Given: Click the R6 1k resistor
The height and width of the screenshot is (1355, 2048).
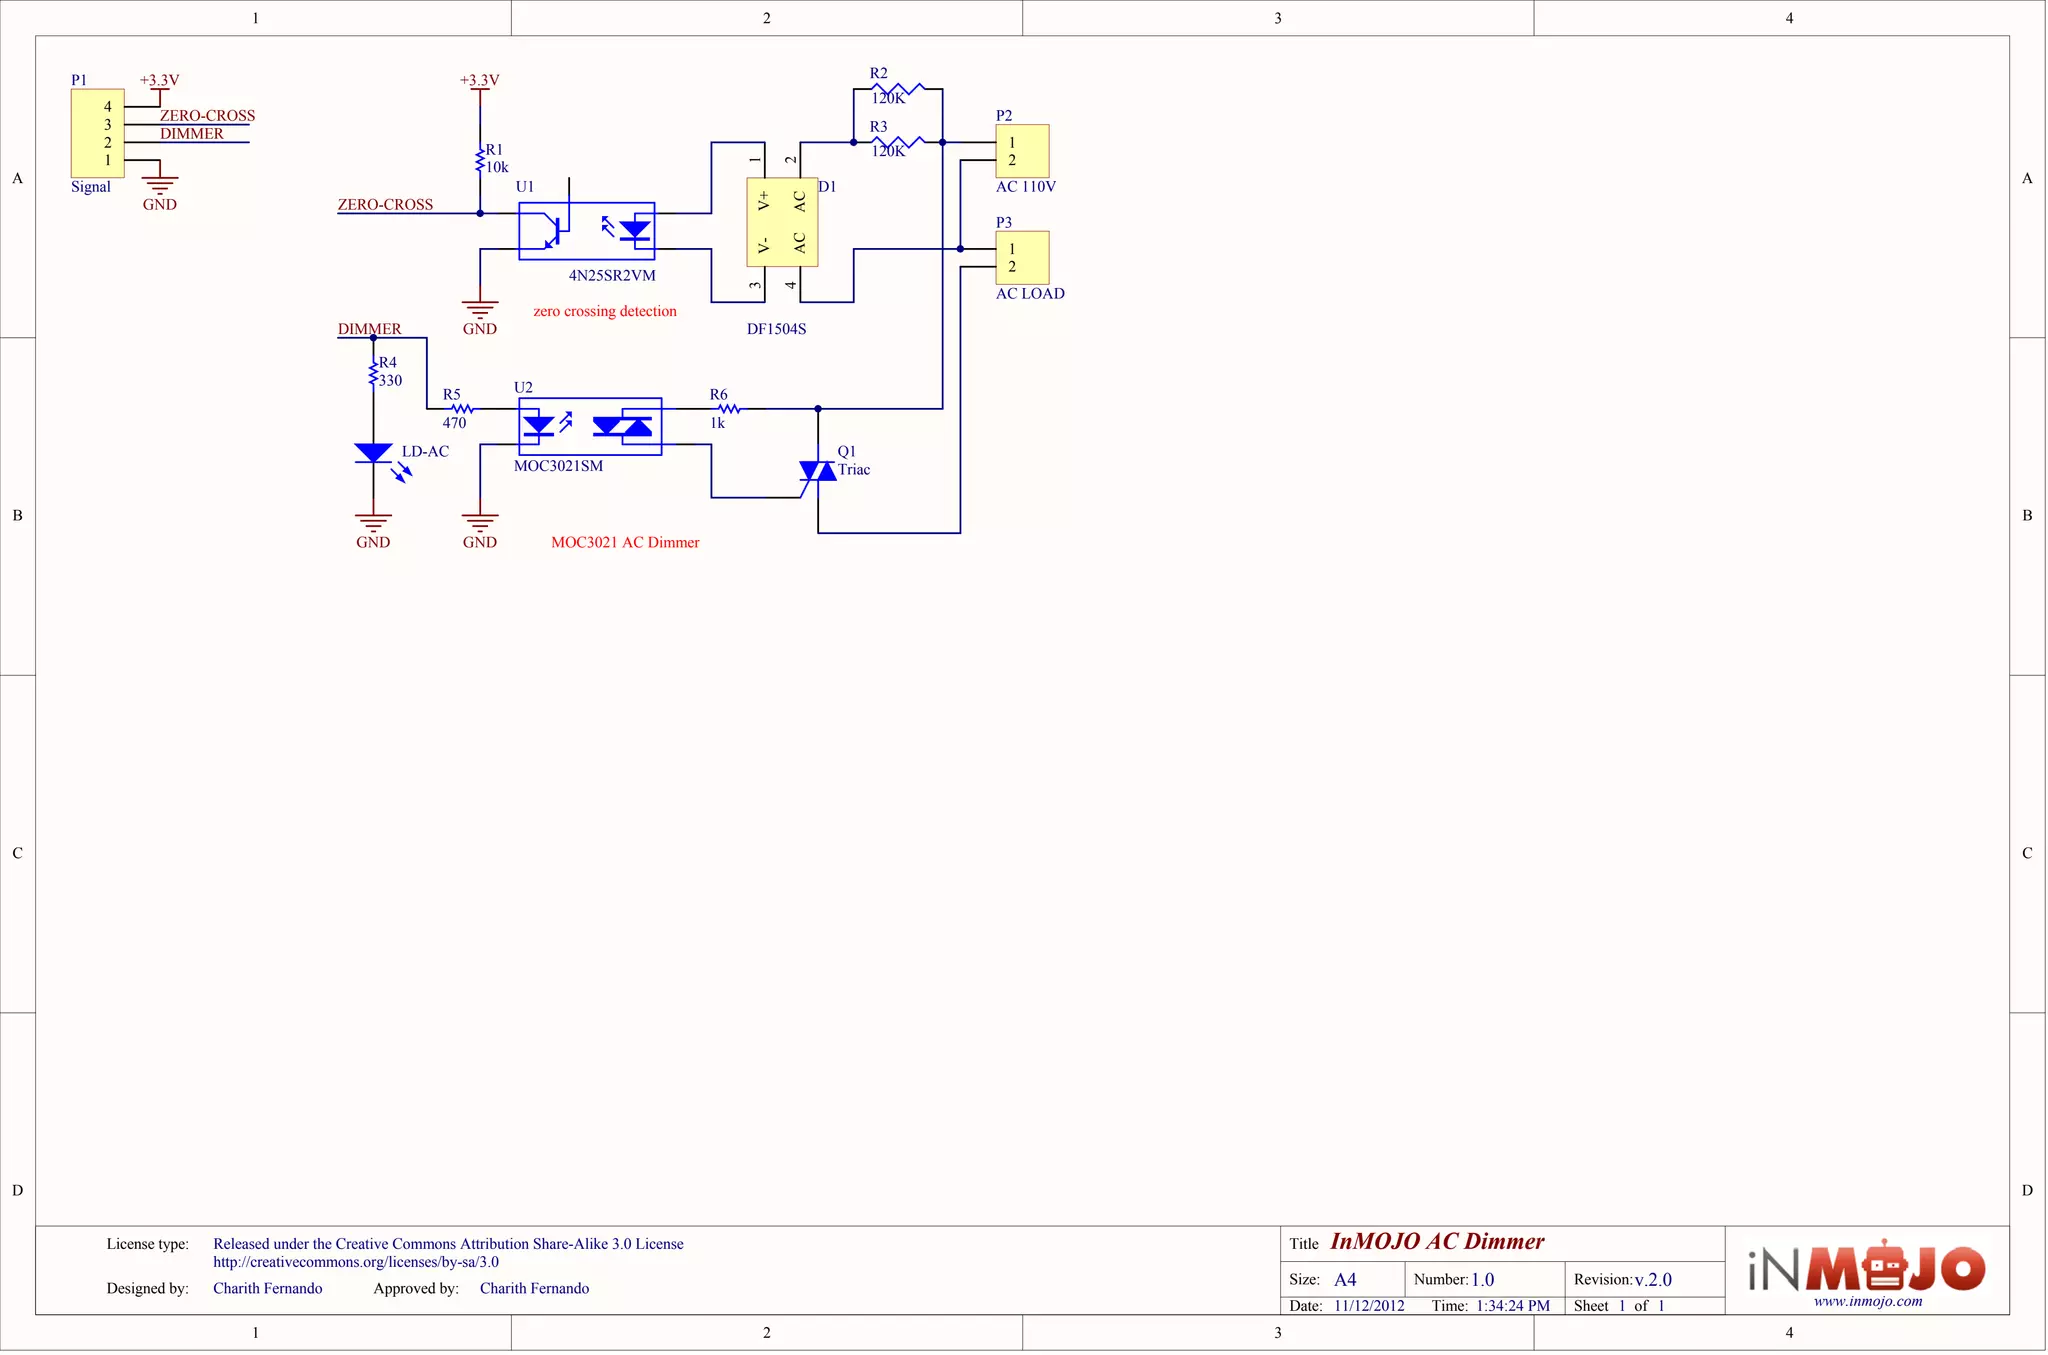Looking at the screenshot, I should (730, 409).
